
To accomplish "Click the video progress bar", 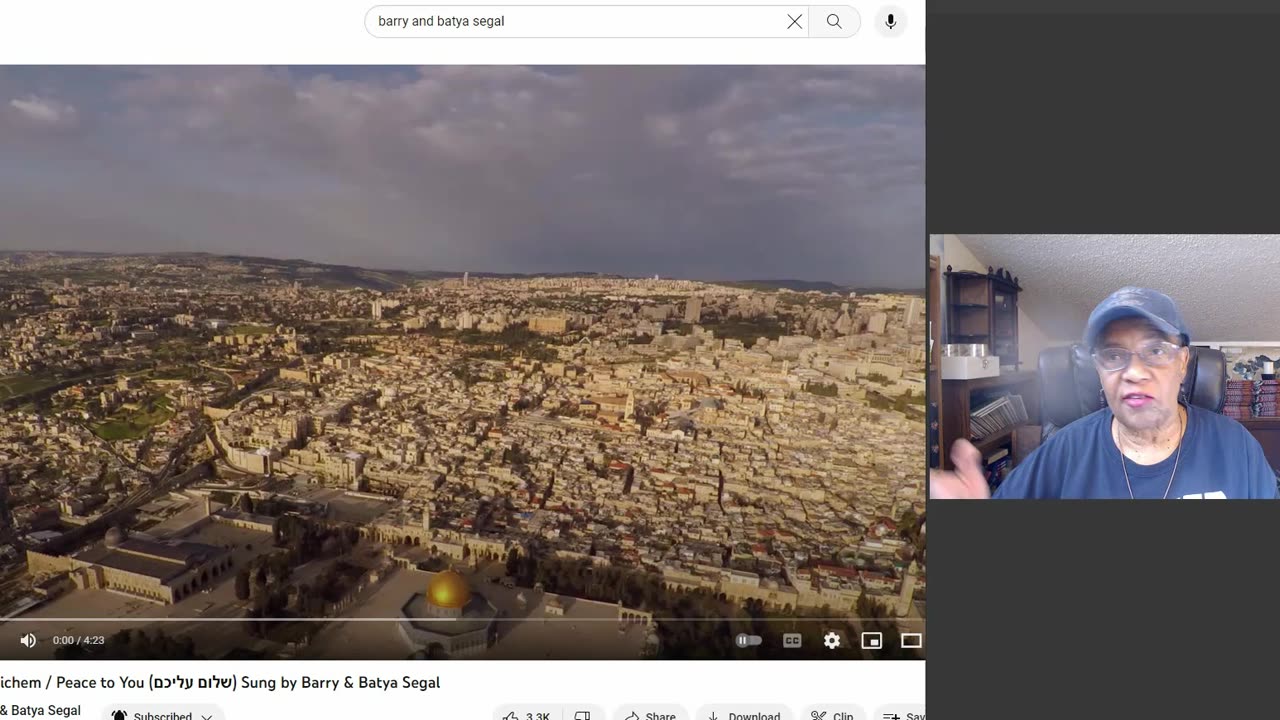I will pos(462,619).
